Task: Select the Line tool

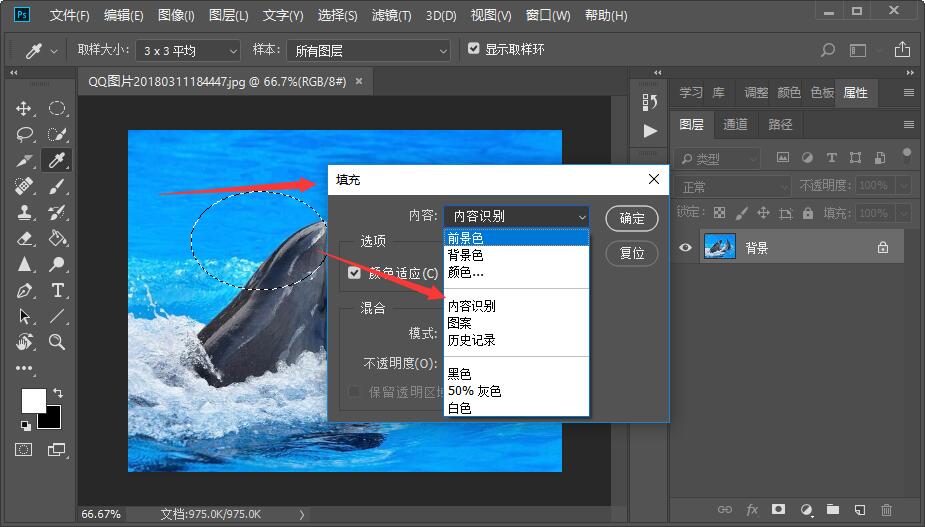Action: [57, 316]
